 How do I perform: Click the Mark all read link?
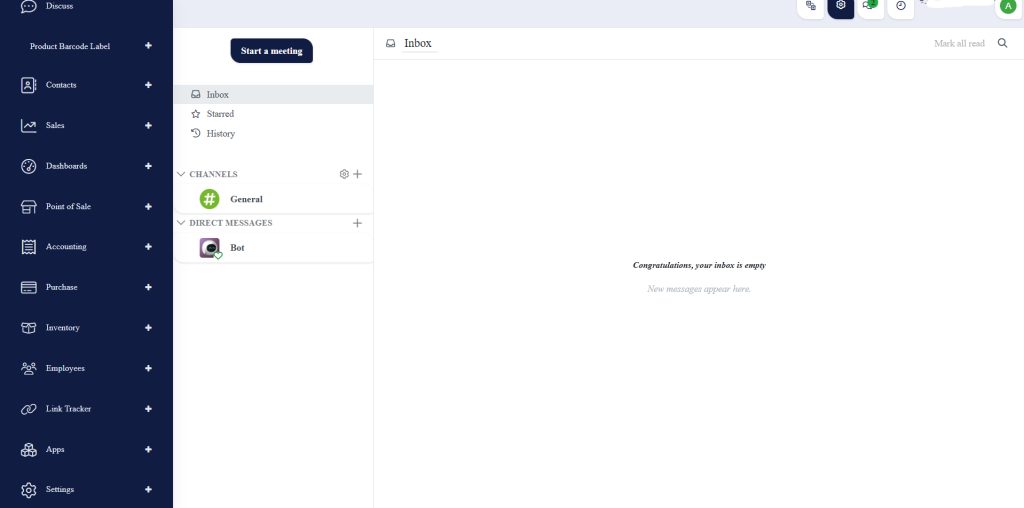[x=959, y=44]
